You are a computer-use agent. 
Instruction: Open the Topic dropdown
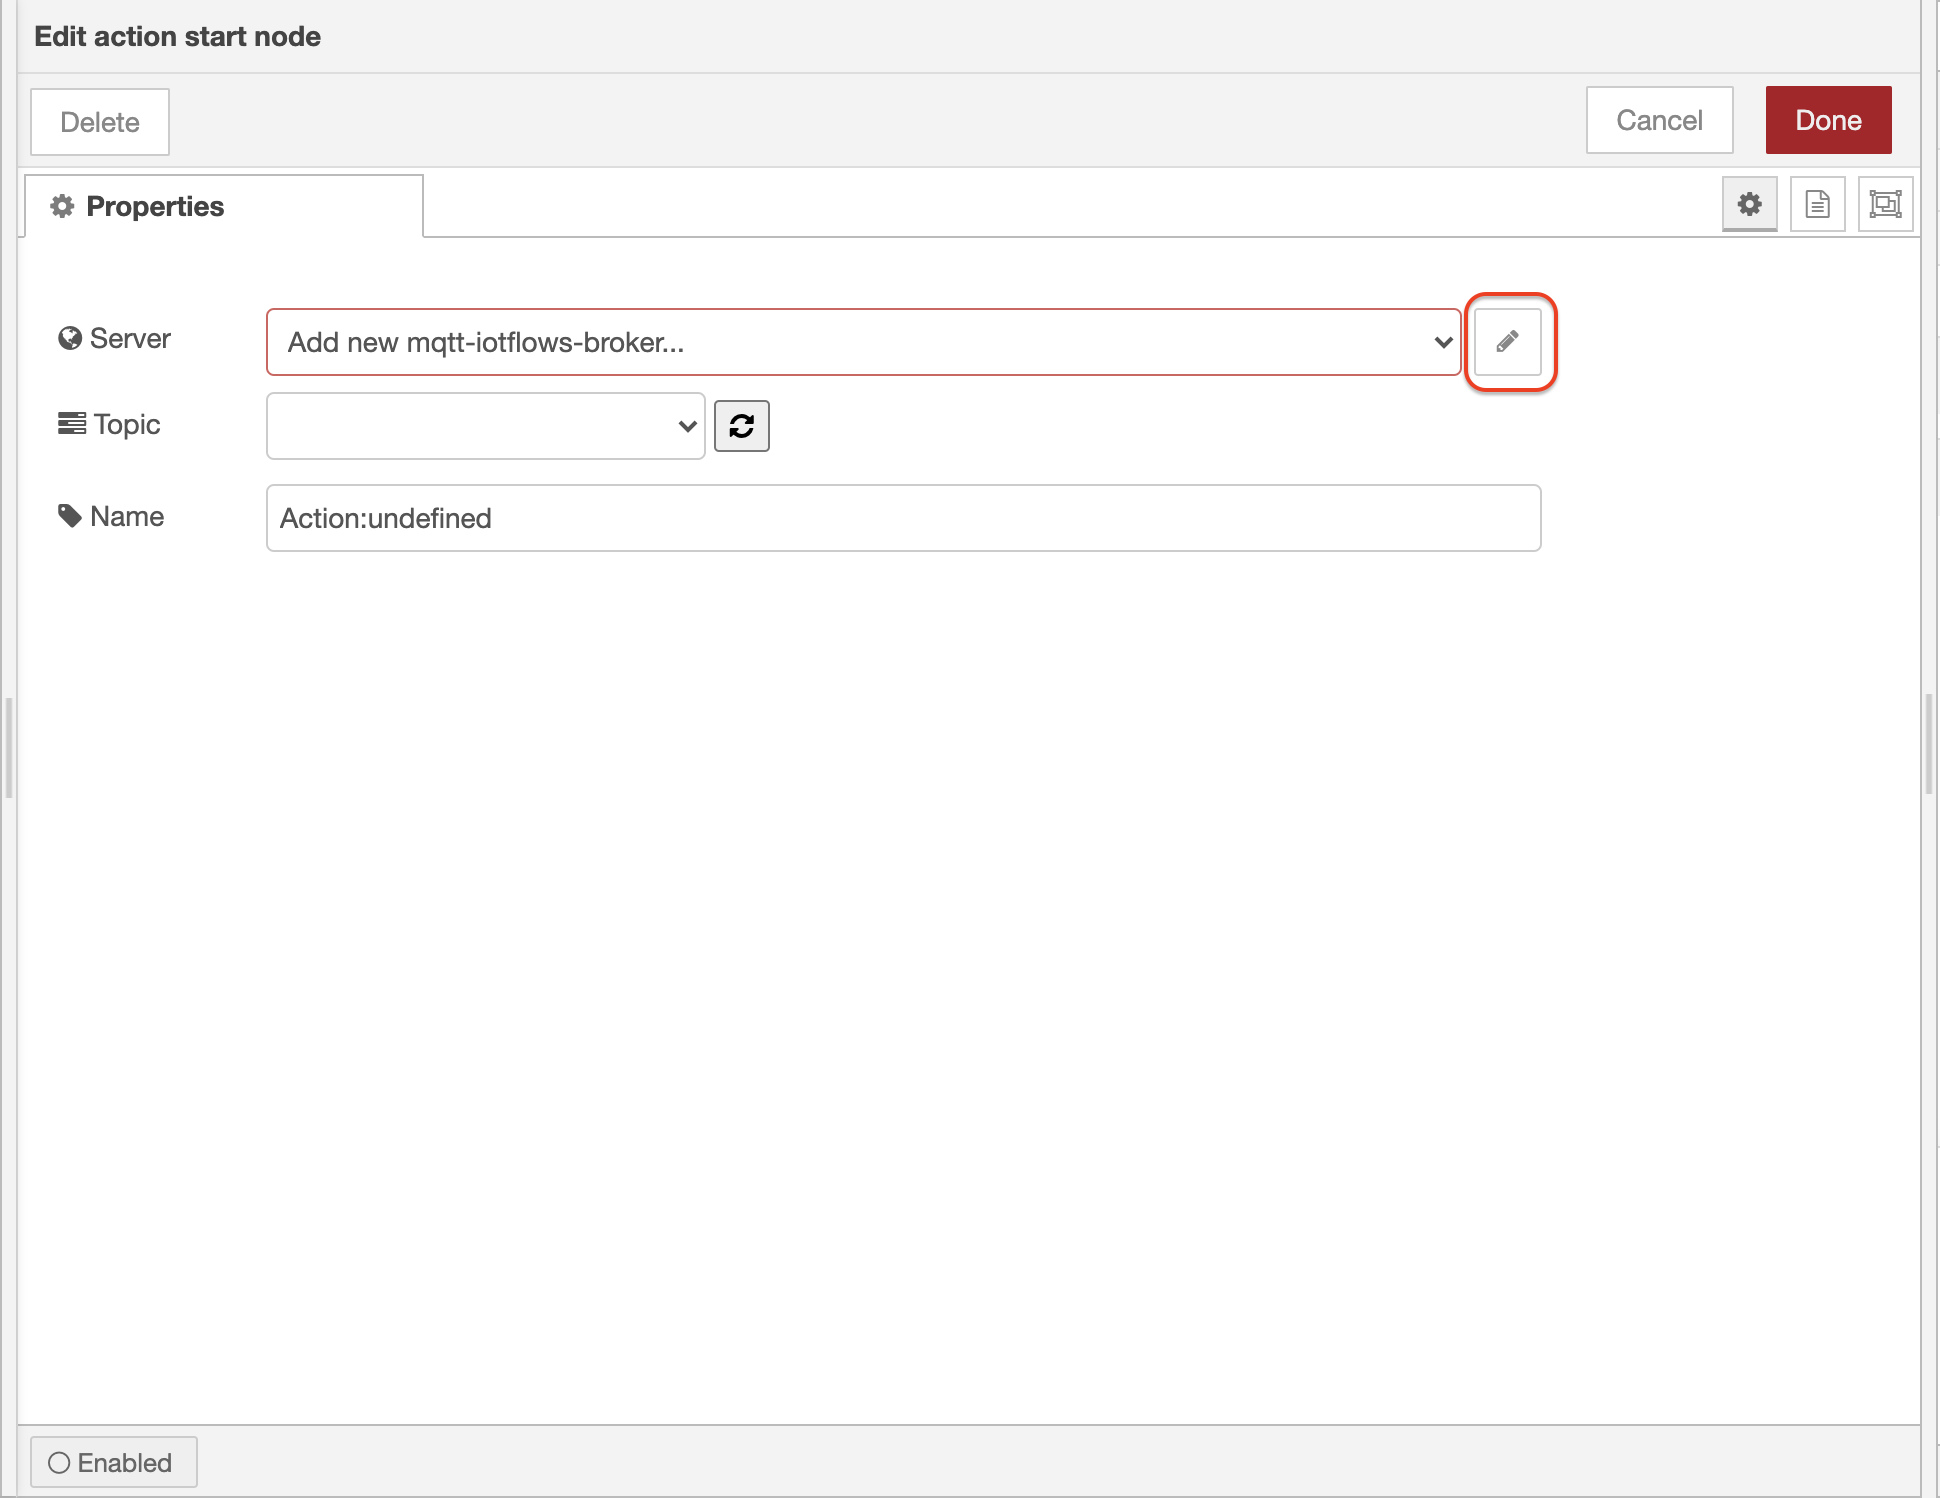[485, 426]
